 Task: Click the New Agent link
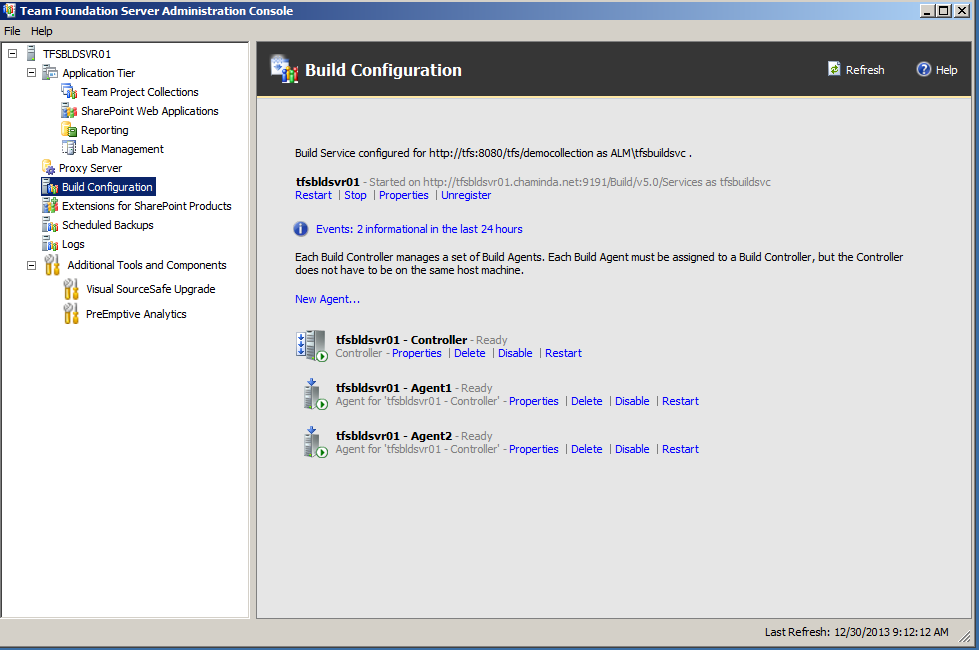[x=327, y=299]
